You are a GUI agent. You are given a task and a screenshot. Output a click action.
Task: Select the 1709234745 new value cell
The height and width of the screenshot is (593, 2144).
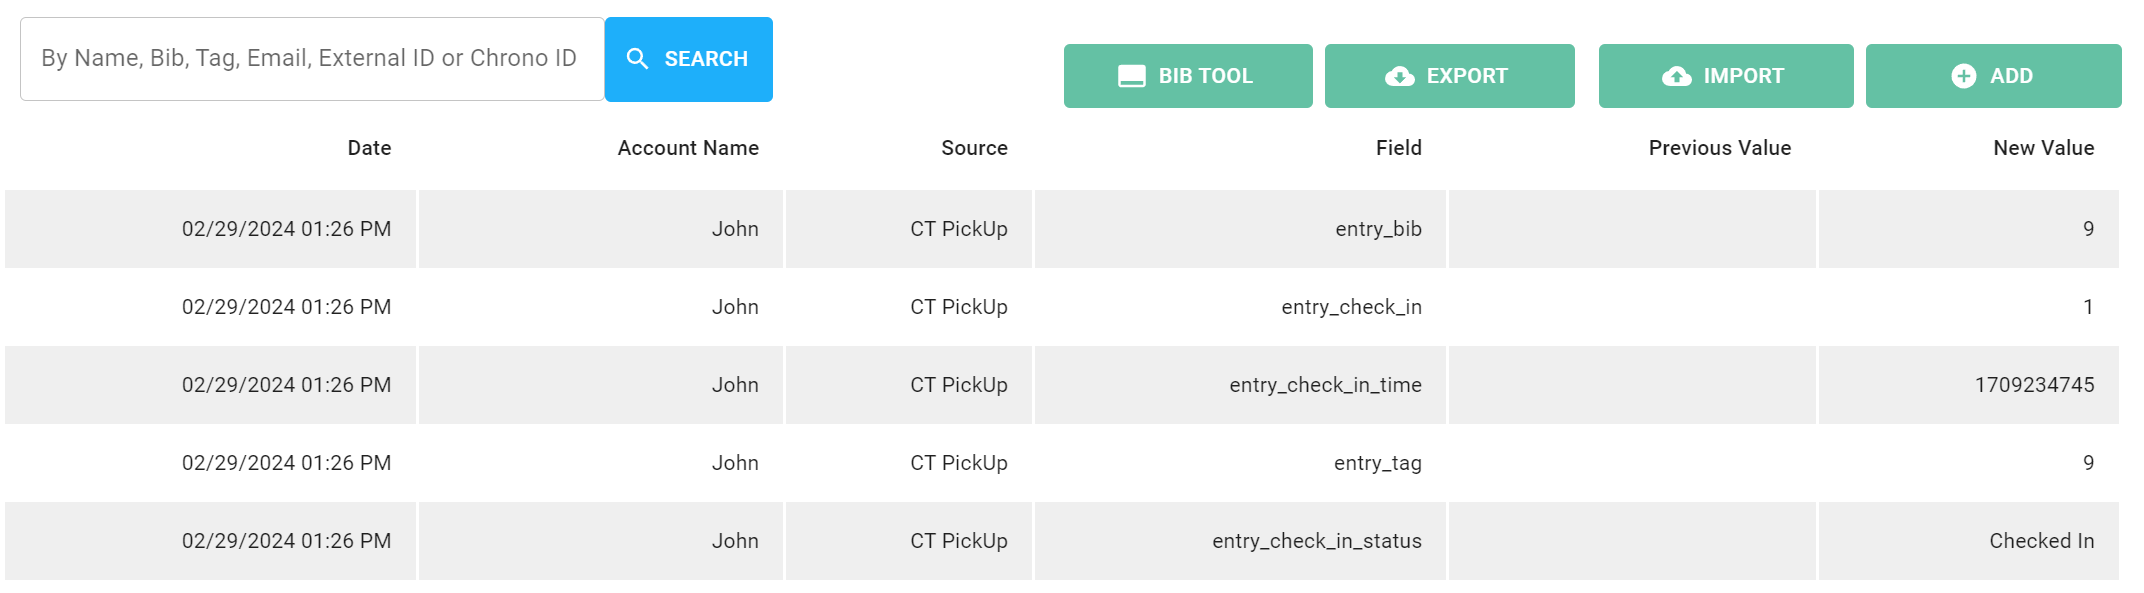click(x=1968, y=385)
